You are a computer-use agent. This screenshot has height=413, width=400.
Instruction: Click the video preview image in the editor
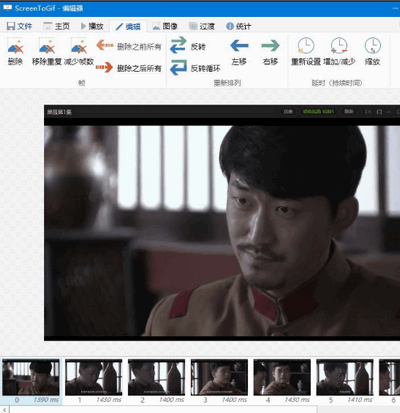pyautogui.click(x=222, y=223)
